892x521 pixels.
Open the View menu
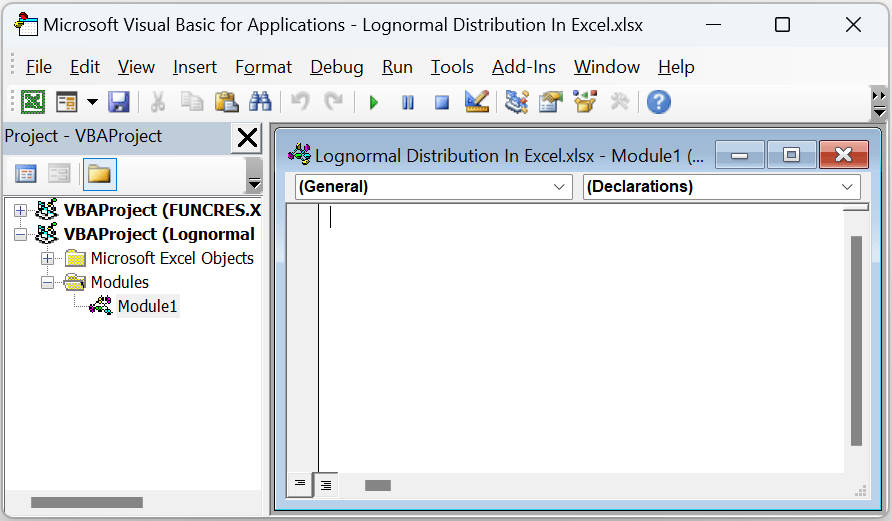pyautogui.click(x=136, y=67)
